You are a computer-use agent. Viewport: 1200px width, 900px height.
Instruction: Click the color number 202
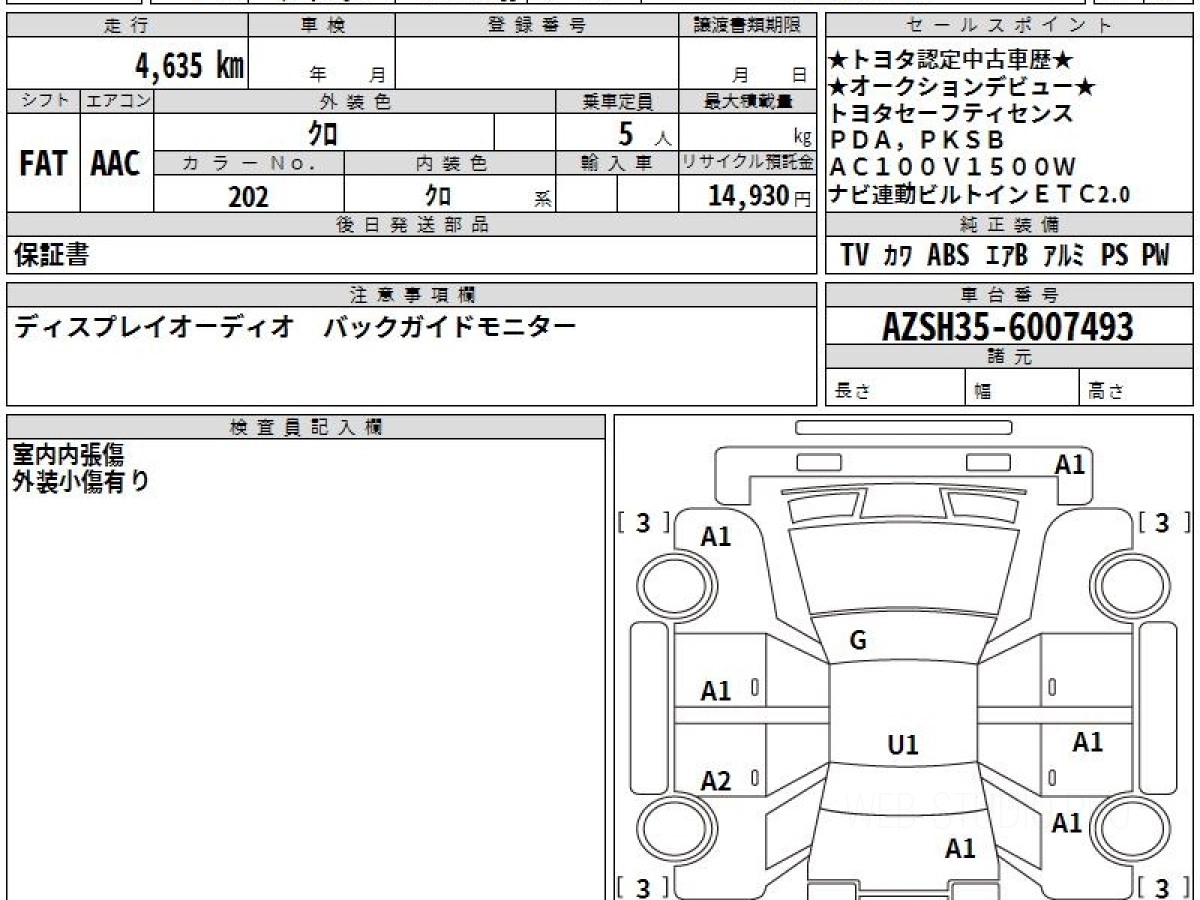click(x=248, y=197)
